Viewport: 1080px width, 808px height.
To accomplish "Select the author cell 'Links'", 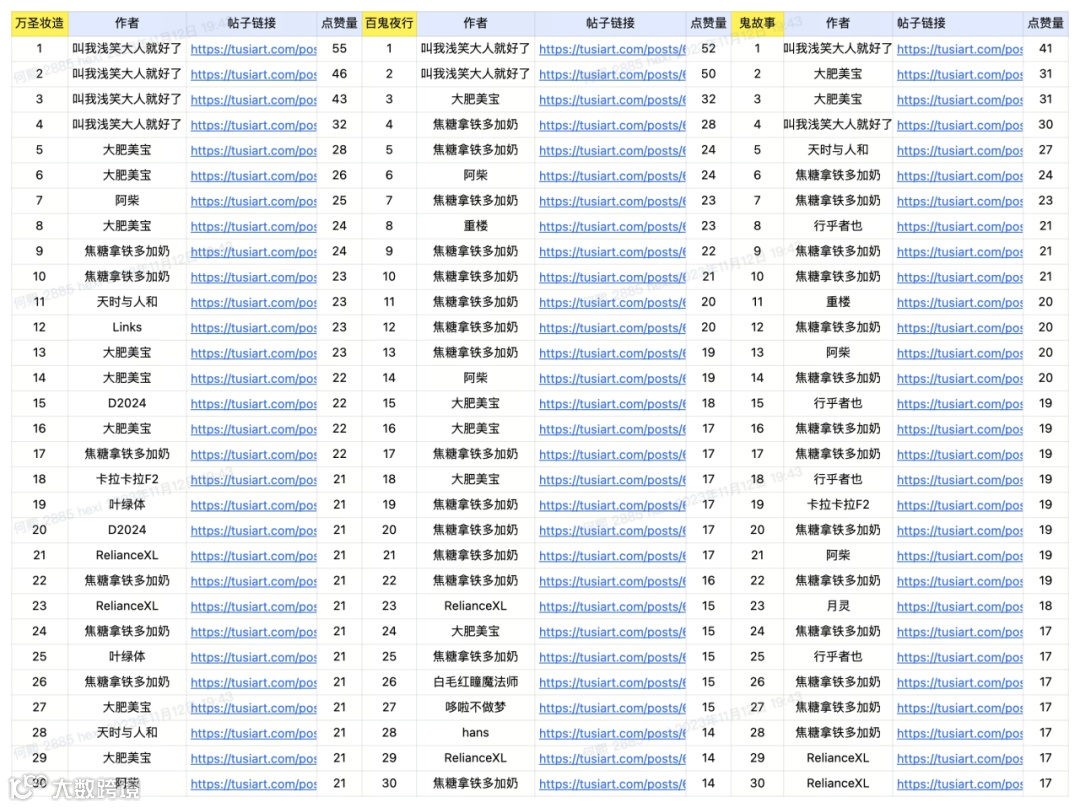I will pos(127,327).
